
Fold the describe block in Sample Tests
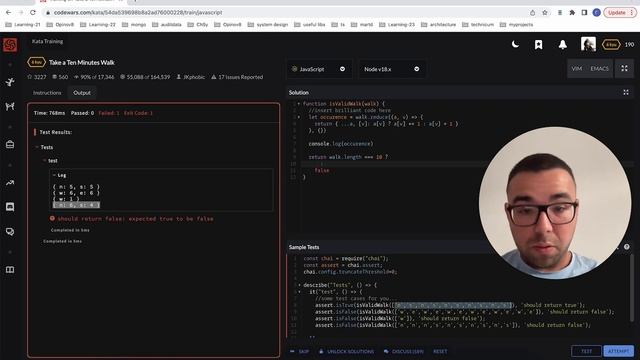pyautogui.click(x=299, y=285)
